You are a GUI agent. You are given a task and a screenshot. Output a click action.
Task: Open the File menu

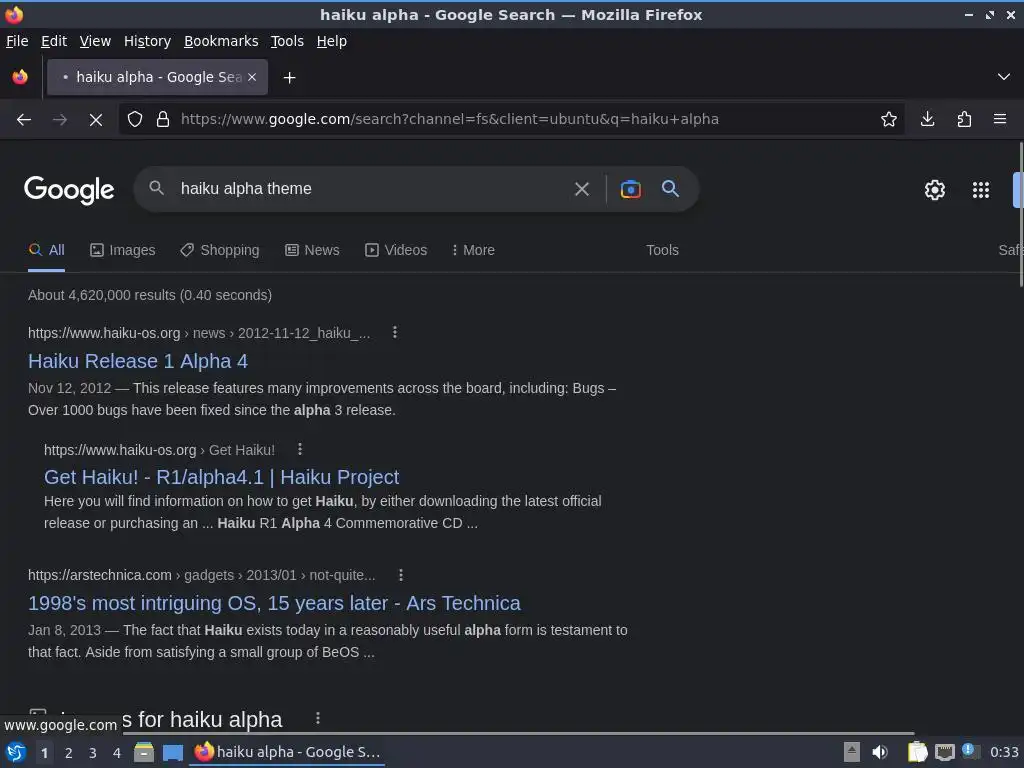pyautogui.click(x=17, y=41)
